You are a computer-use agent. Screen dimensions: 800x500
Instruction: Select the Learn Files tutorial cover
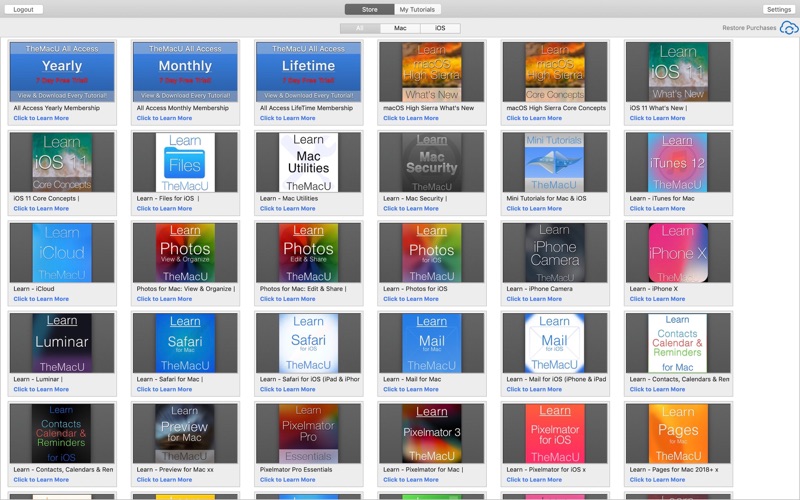tap(185, 162)
